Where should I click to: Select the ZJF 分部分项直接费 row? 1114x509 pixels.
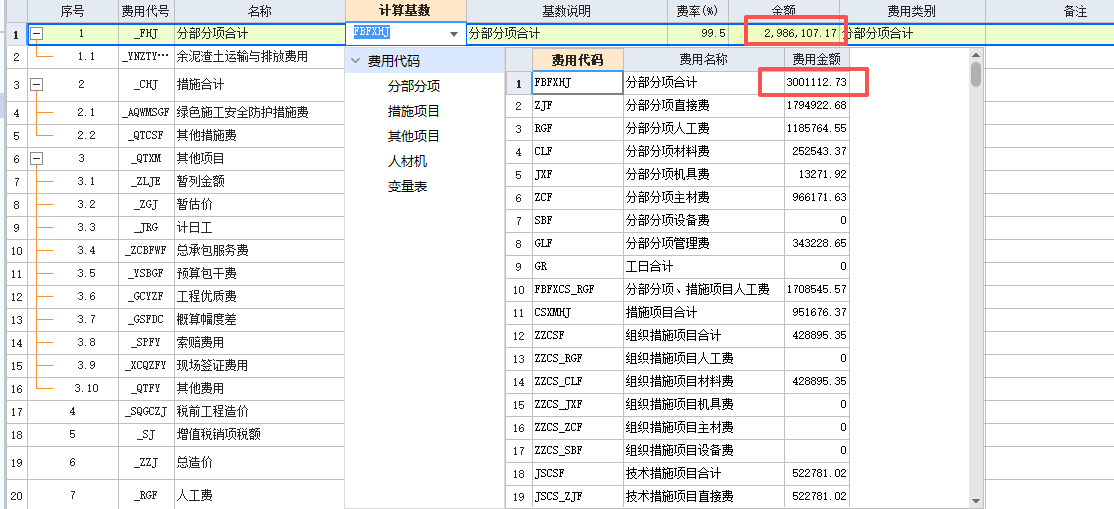coord(678,106)
